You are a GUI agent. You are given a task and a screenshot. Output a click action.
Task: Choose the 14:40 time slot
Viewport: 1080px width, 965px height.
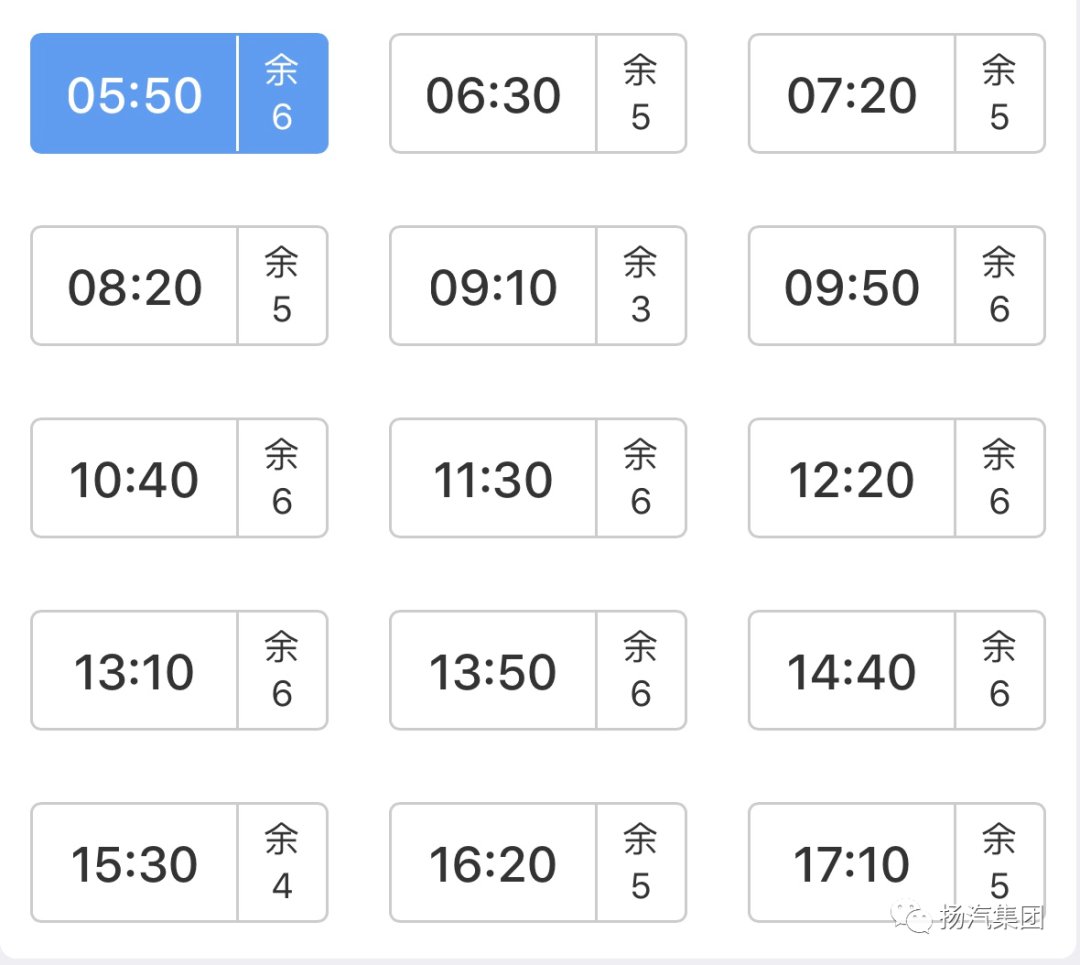pyautogui.click(x=852, y=671)
